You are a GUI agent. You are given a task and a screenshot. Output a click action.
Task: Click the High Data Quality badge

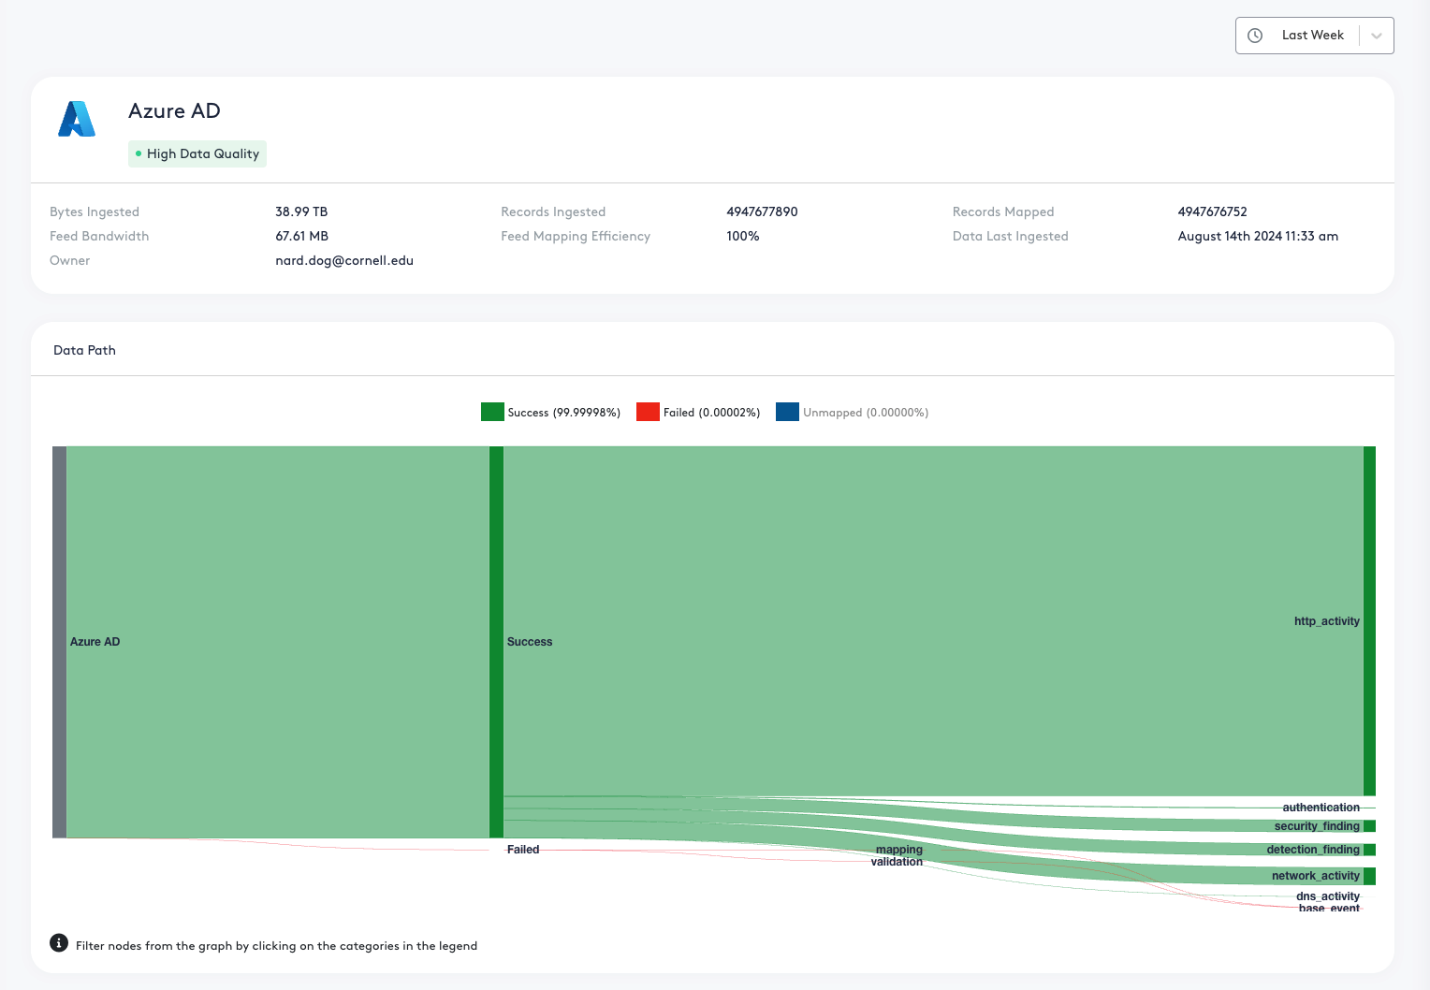pos(197,154)
